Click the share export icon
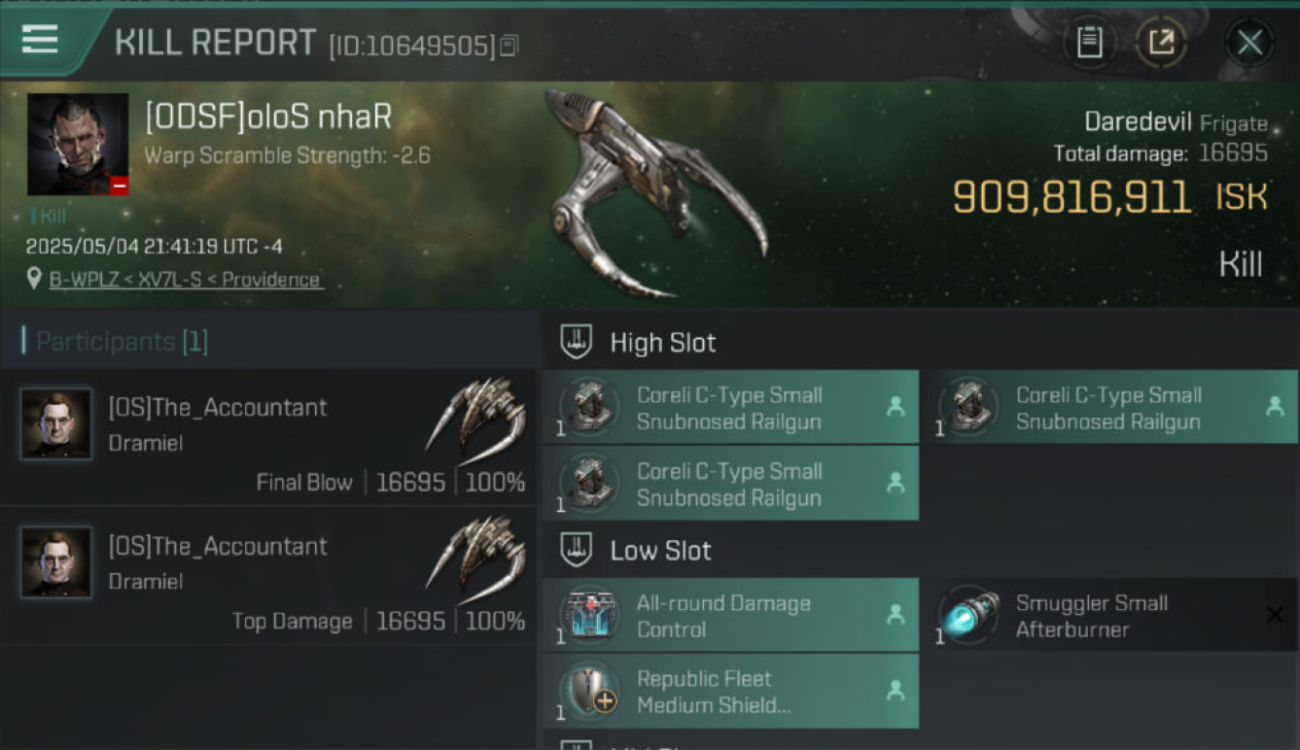The height and width of the screenshot is (750, 1300). pos(1161,42)
